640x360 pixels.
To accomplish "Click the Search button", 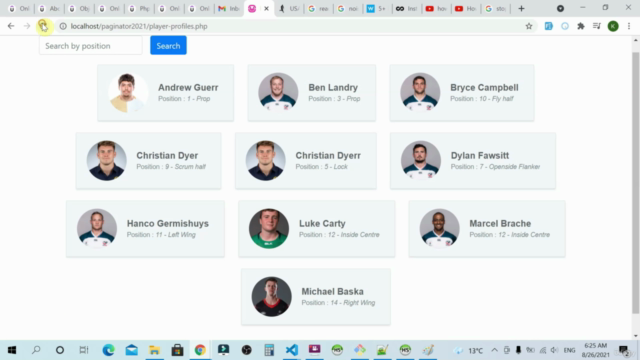I will tap(168, 46).
